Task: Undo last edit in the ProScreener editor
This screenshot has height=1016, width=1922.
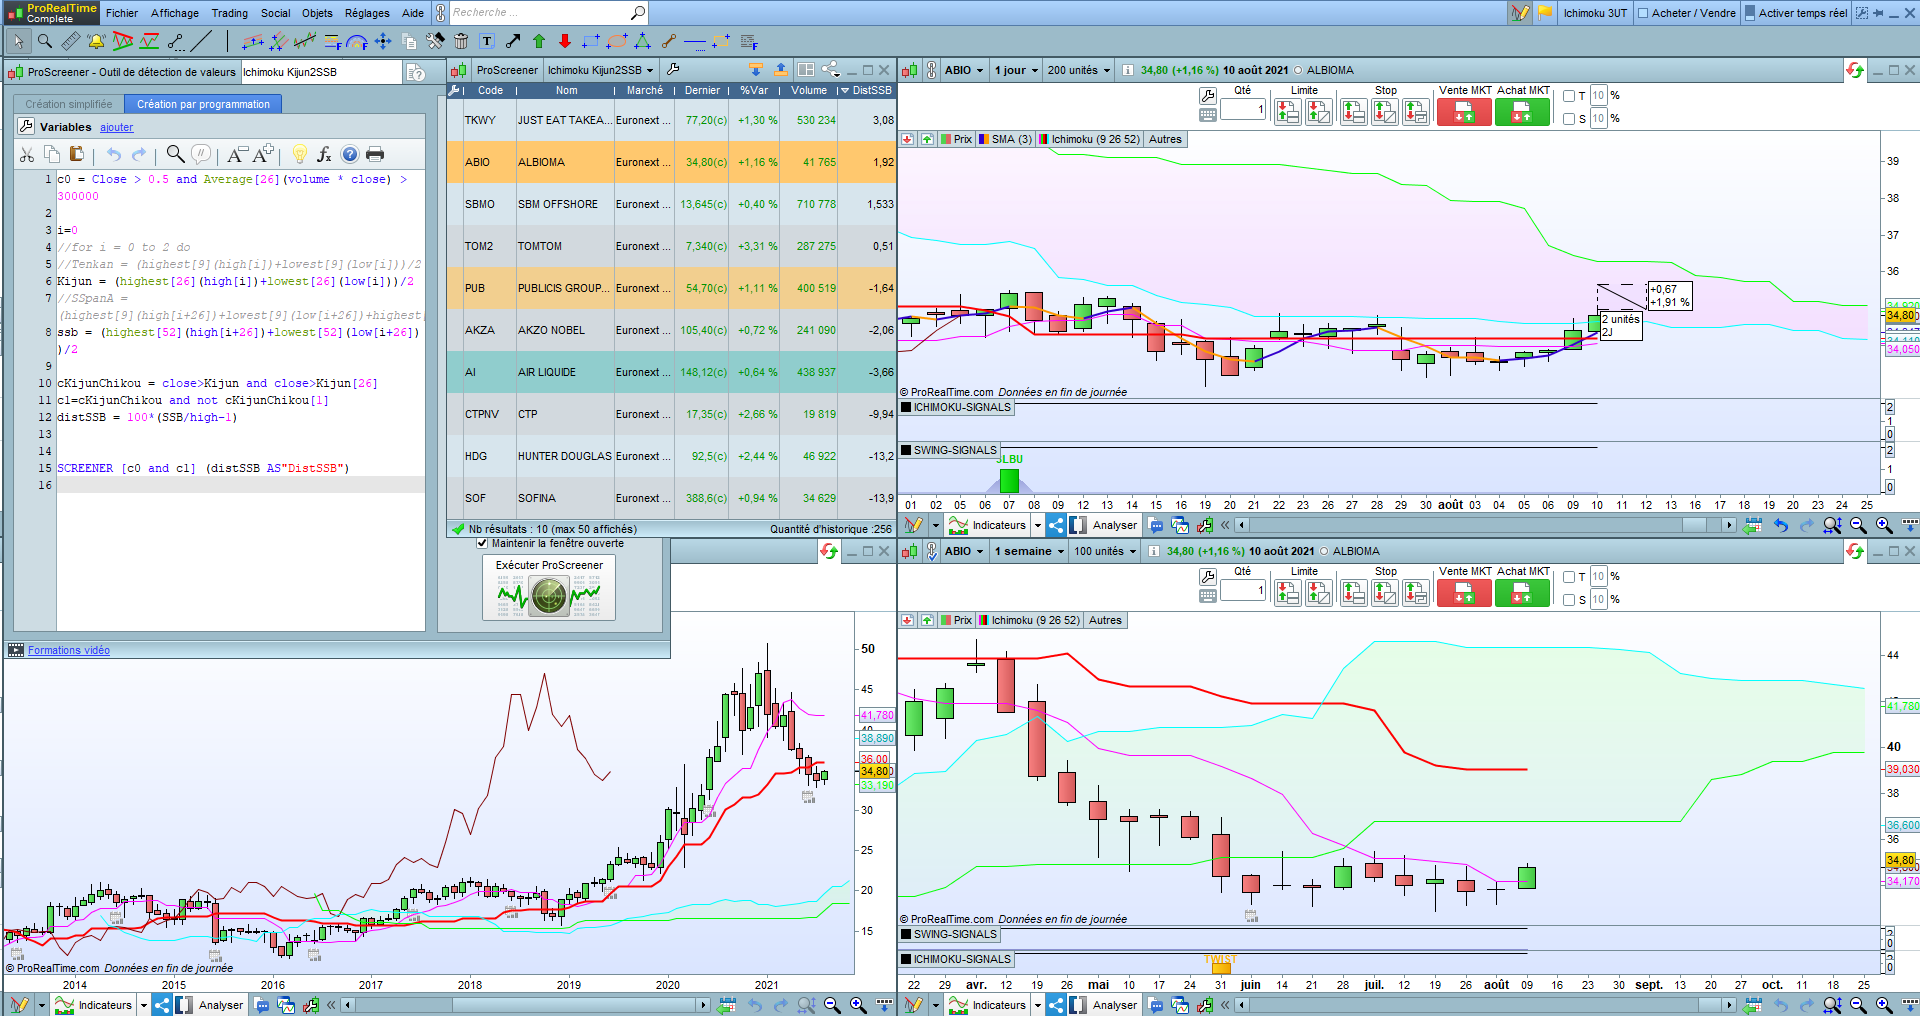Action: coord(114,154)
